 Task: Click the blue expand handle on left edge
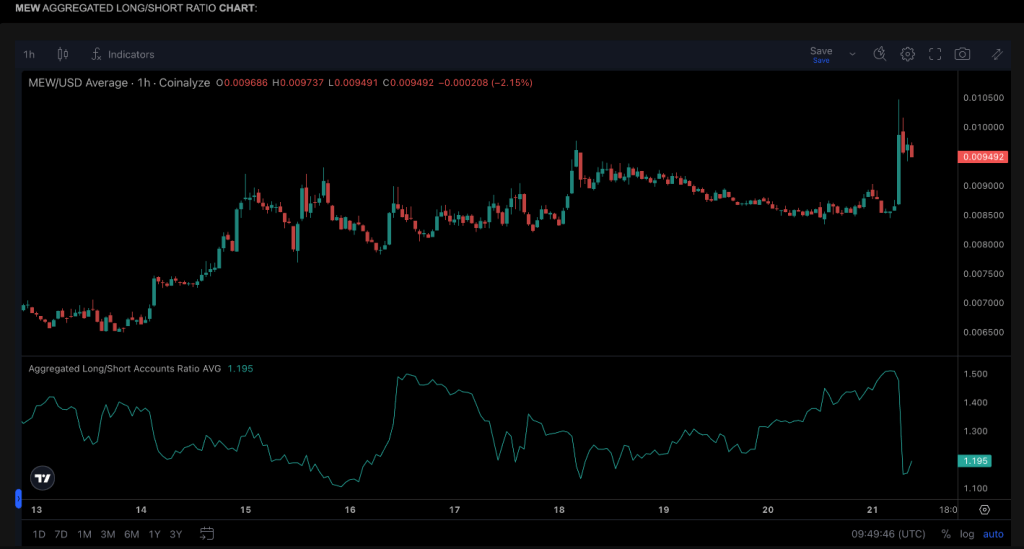tap(17, 497)
